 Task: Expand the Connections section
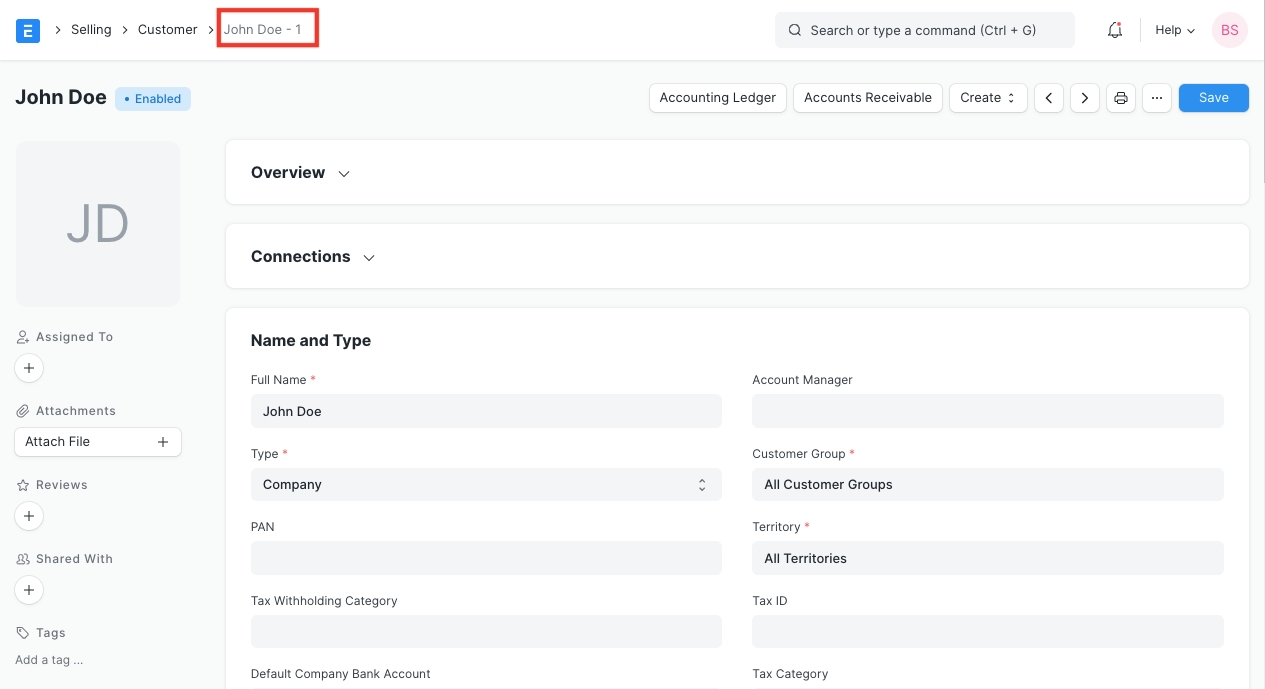coord(312,257)
